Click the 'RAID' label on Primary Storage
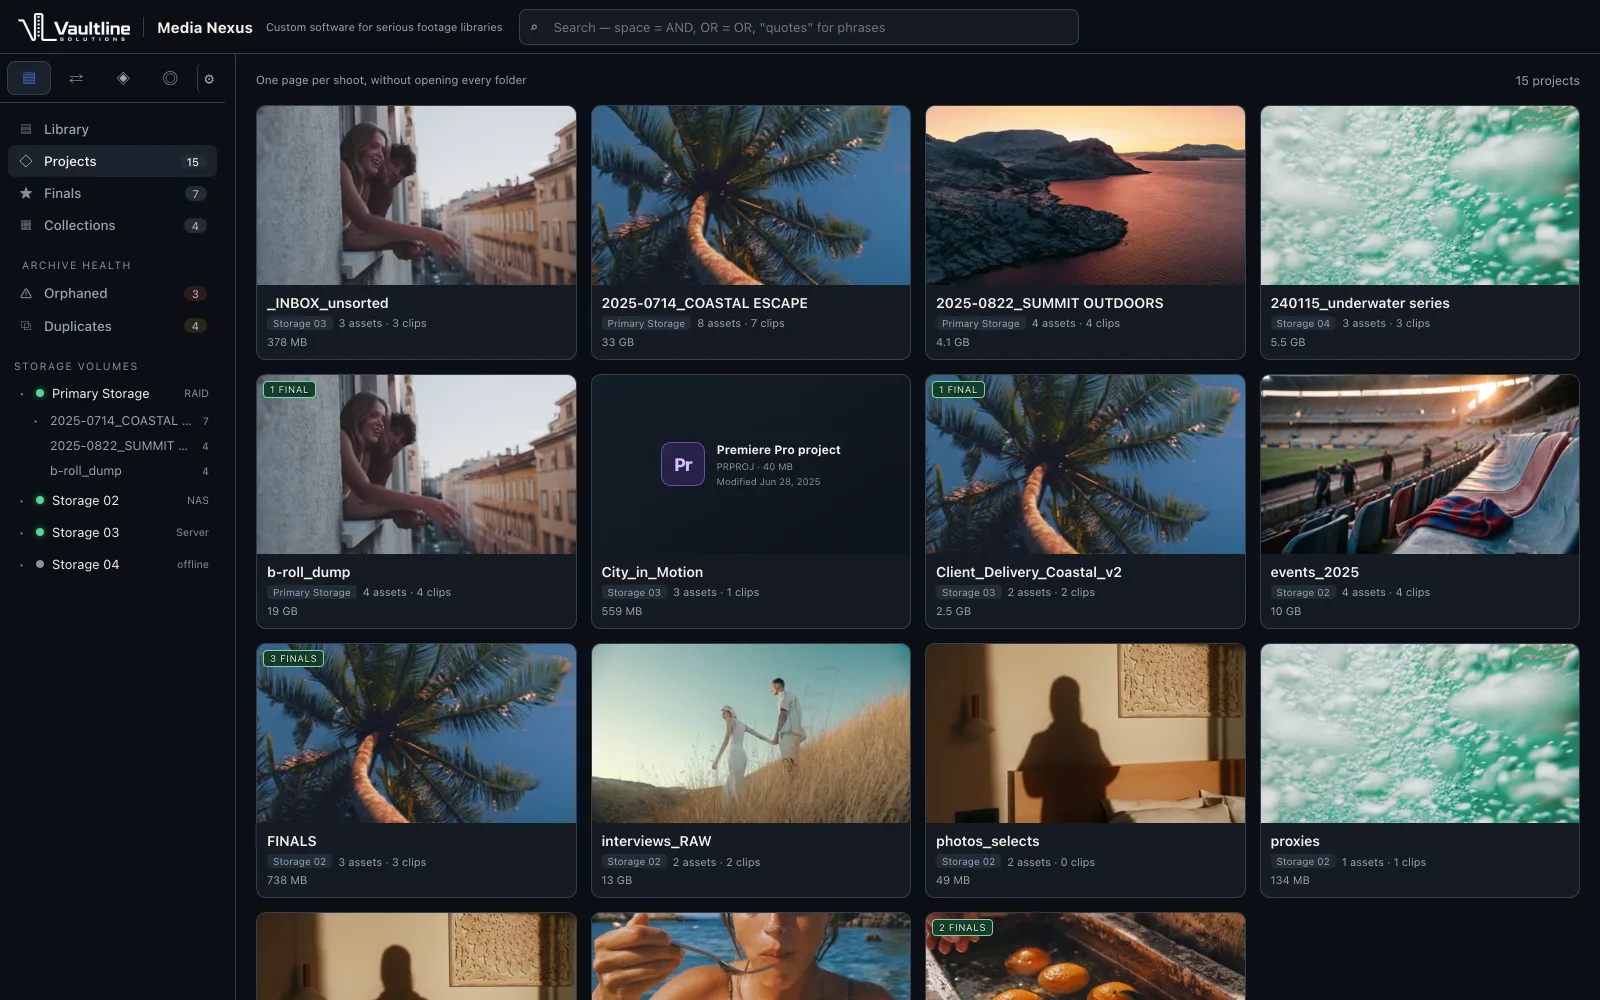 196,394
